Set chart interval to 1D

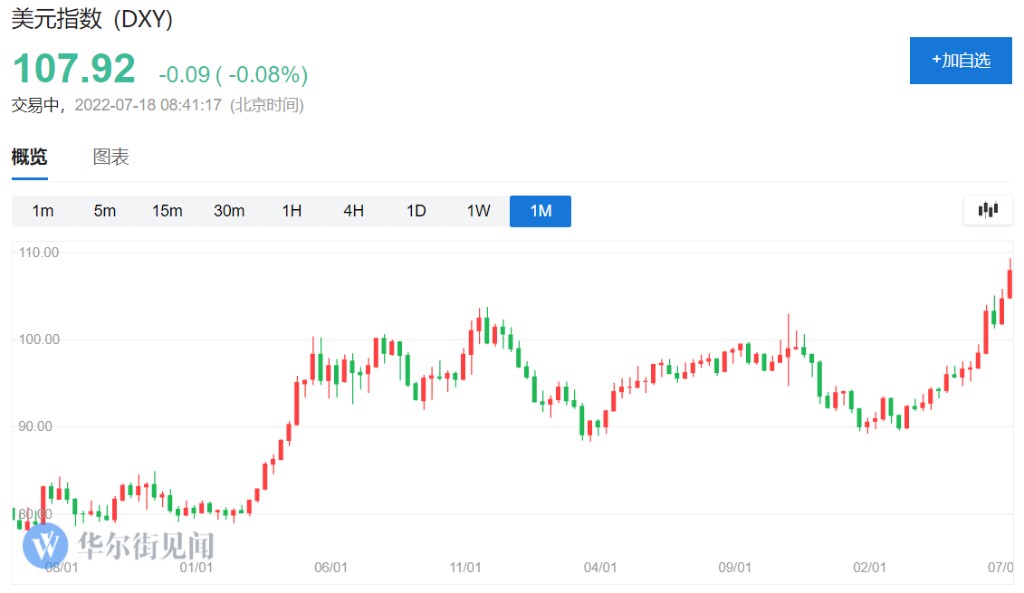[416, 211]
